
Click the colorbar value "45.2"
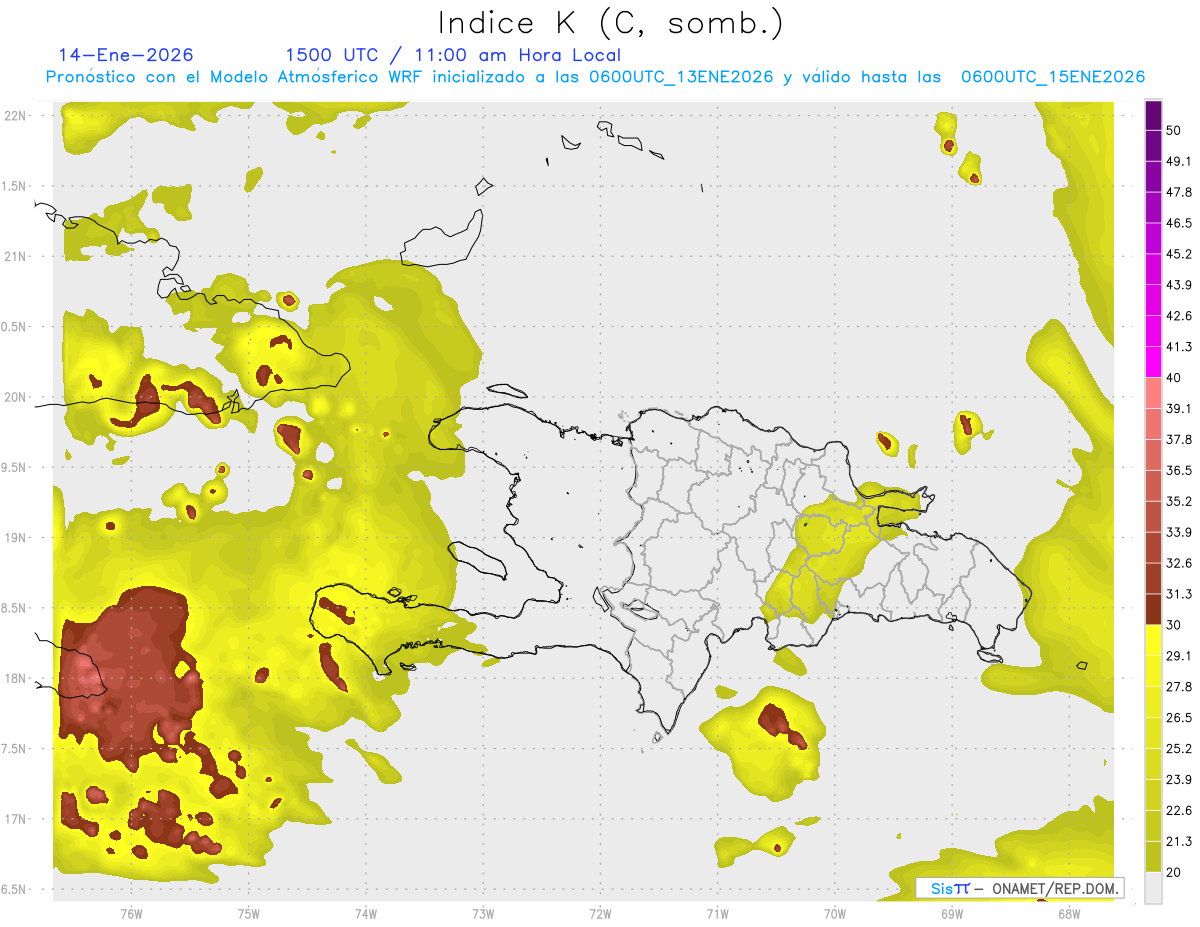pos(1179,254)
